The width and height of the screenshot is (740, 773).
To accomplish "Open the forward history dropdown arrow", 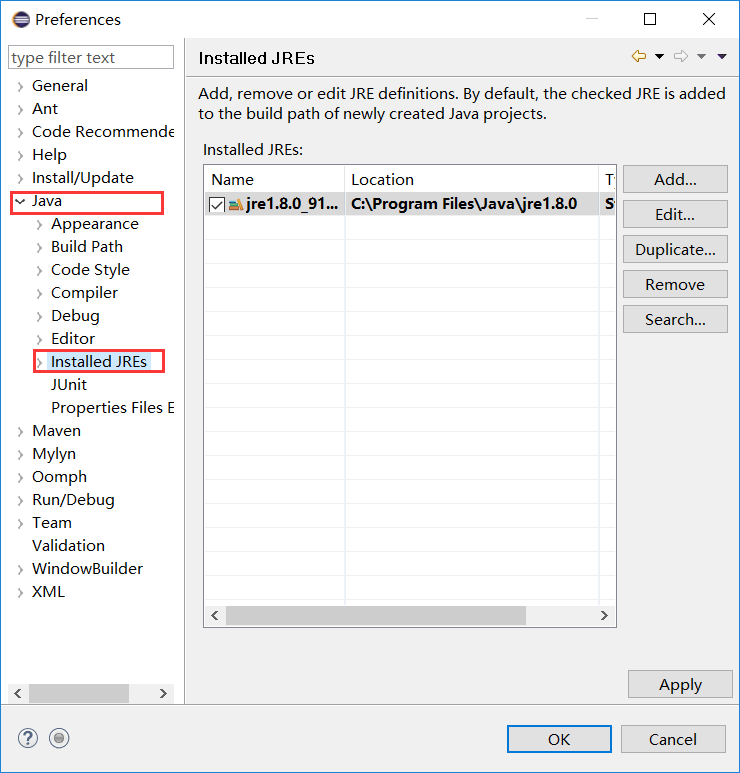I will (x=701, y=57).
